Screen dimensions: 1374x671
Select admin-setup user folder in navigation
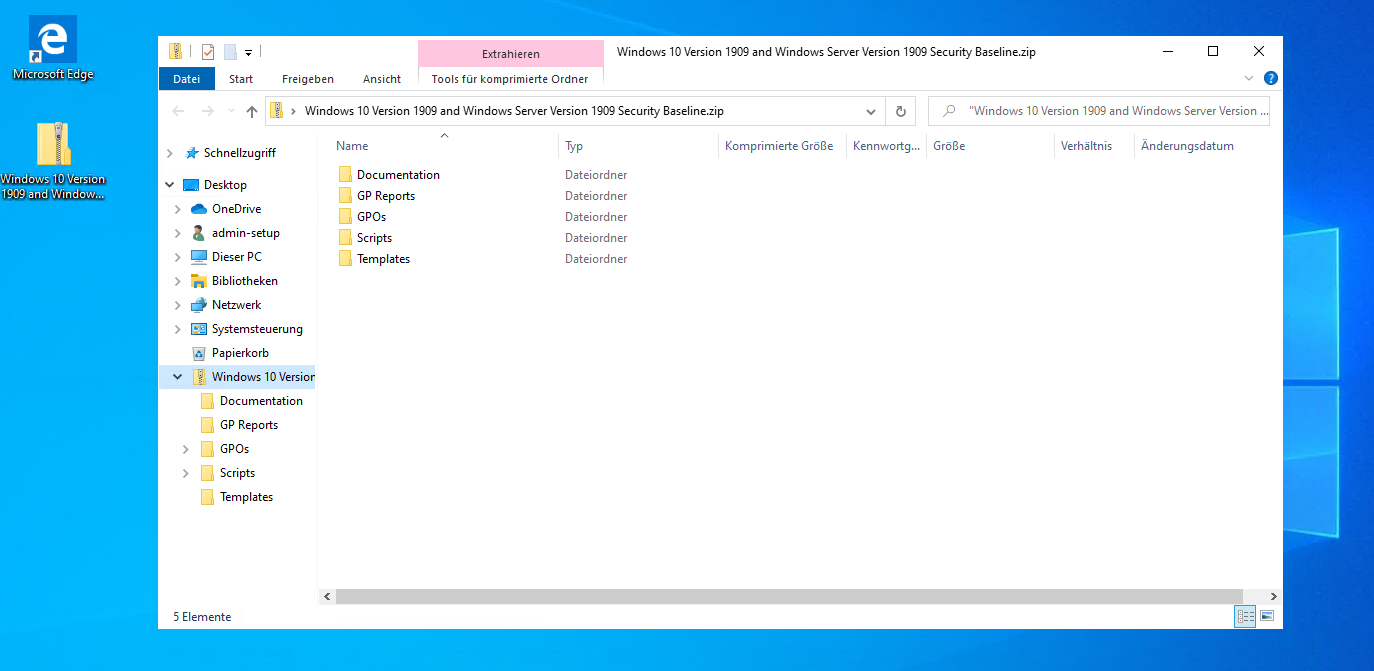245,233
